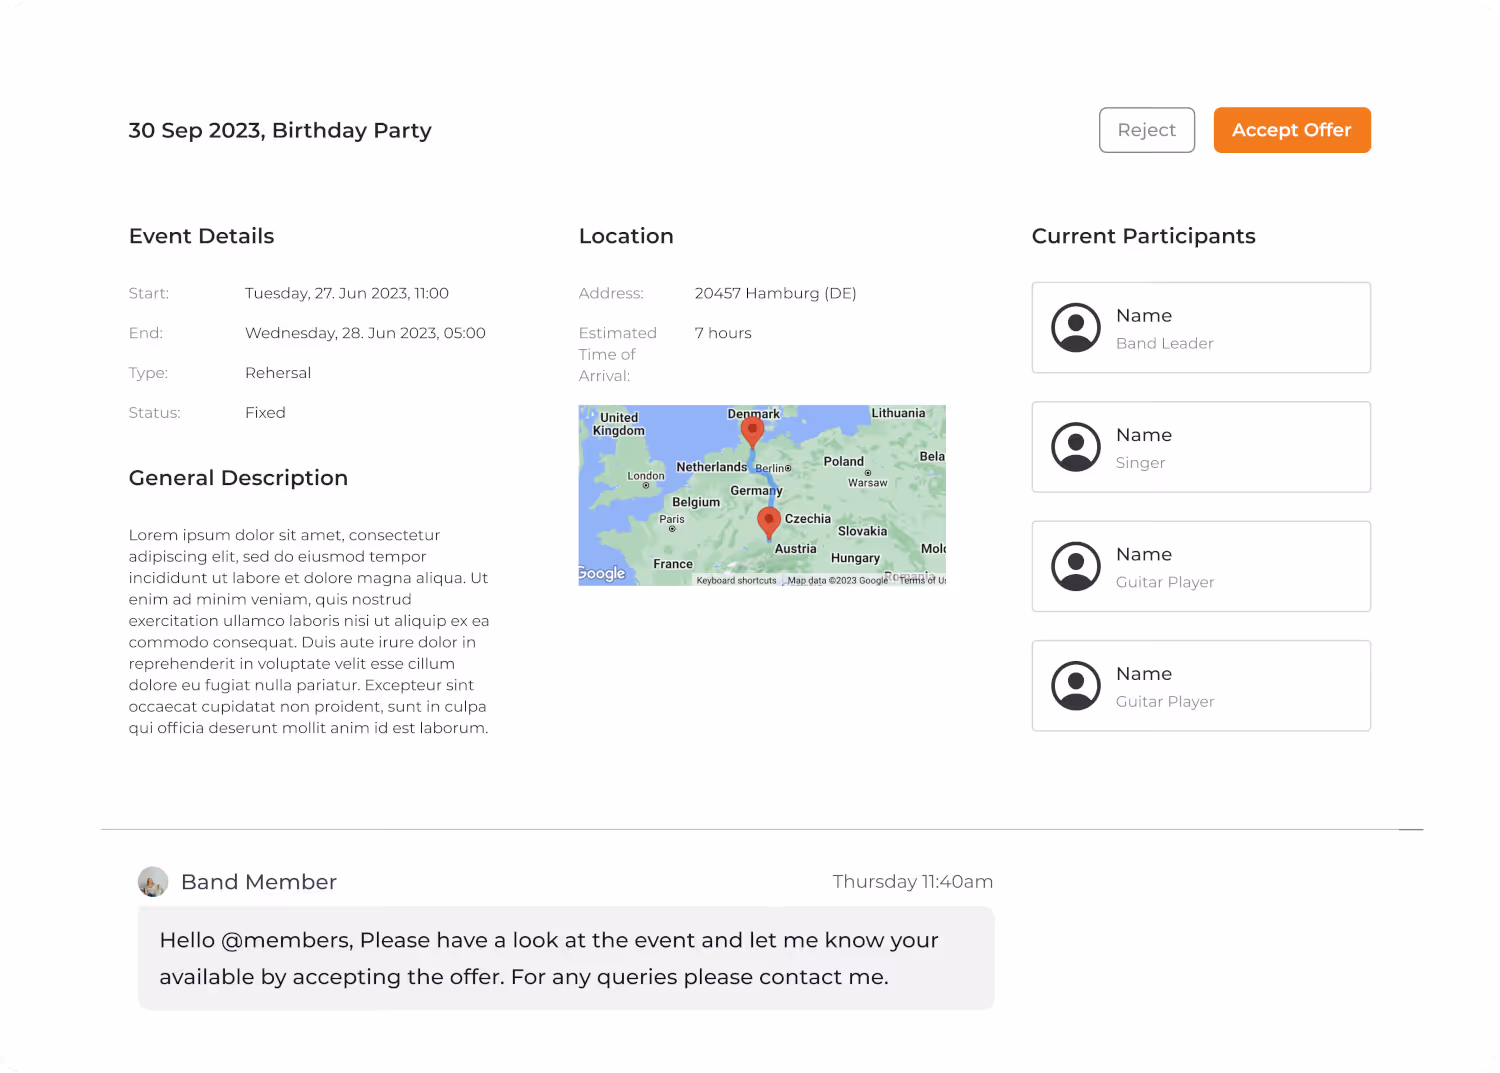Select the red map pin near Czechia
Screen dimensions: 1500x1073
(768, 521)
